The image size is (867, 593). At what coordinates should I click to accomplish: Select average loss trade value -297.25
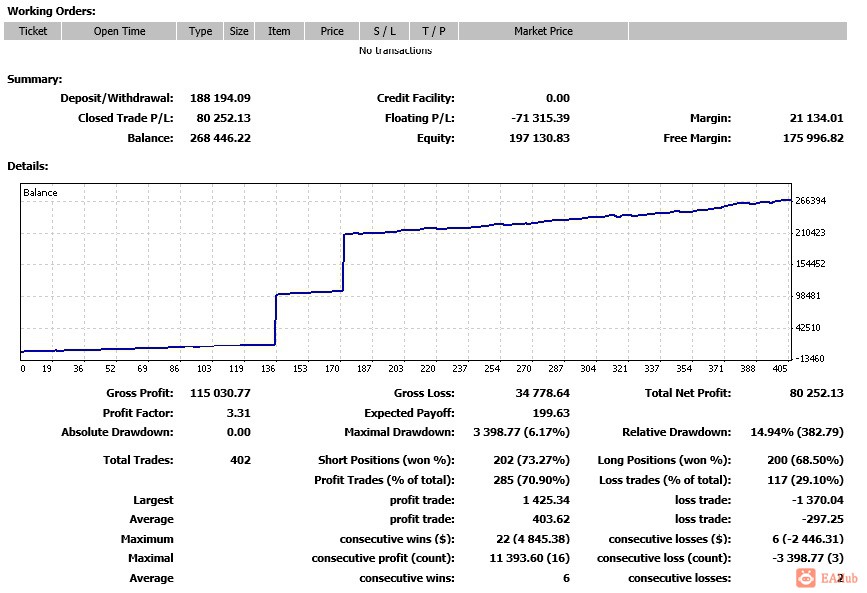coord(823,519)
